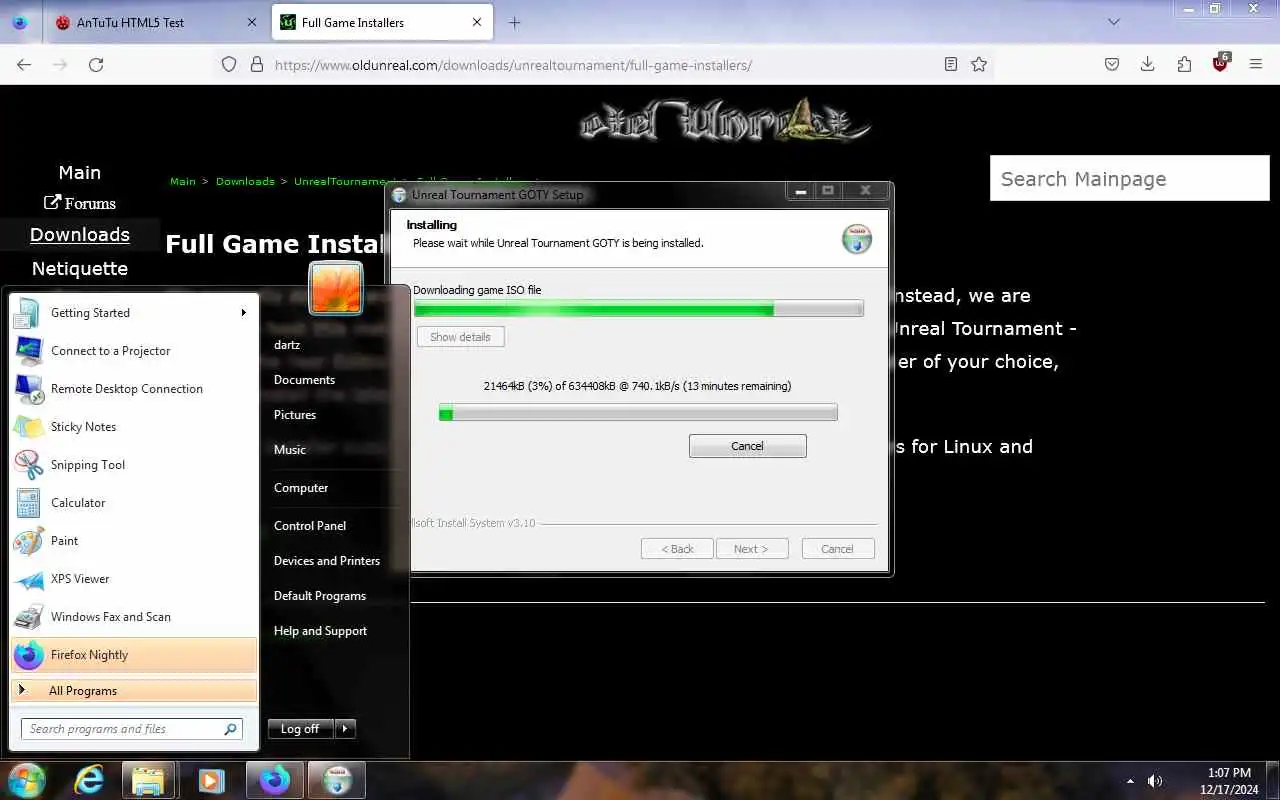Open File Explorer from taskbar
The height and width of the screenshot is (800, 1280).
coord(149,780)
